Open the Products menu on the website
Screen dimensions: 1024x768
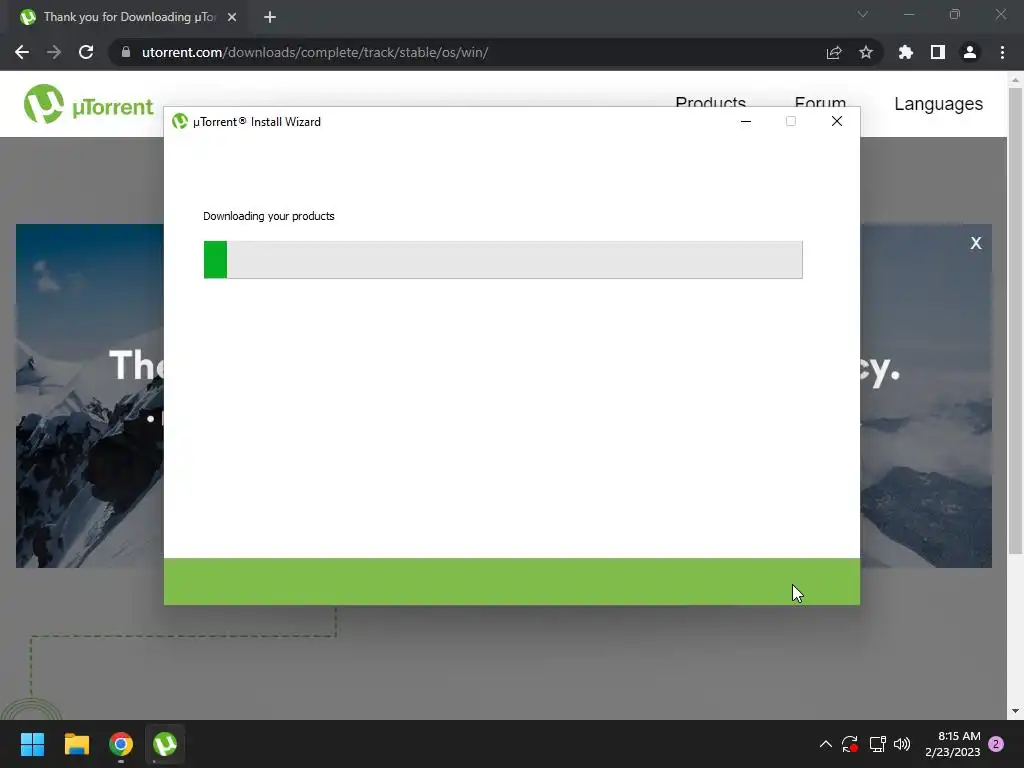click(x=711, y=103)
